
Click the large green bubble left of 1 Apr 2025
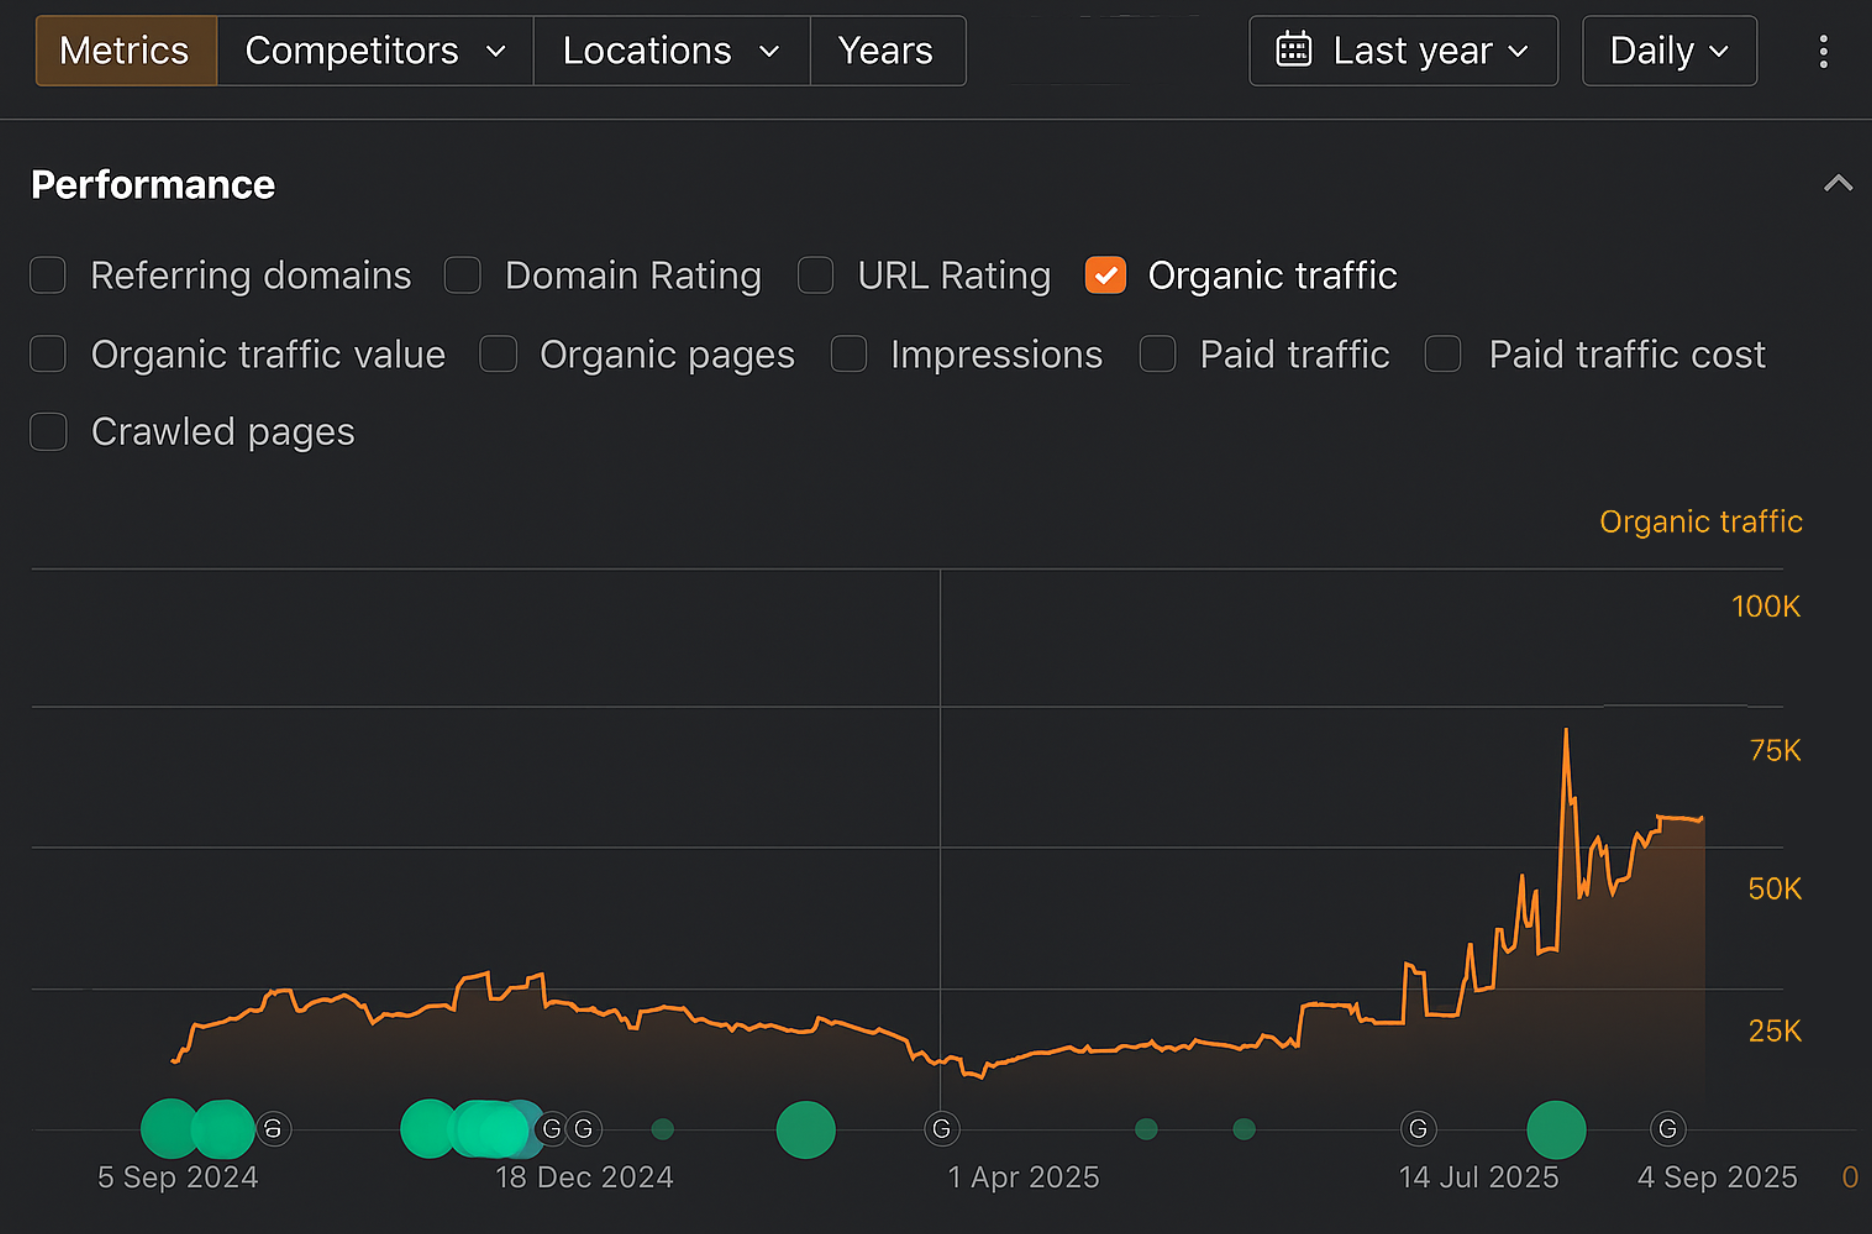(x=805, y=1129)
